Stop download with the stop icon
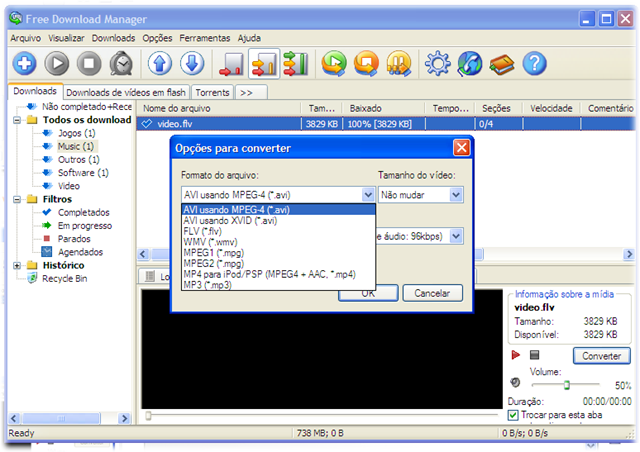This screenshot has width=640, height=452. [x=89, y=64]
